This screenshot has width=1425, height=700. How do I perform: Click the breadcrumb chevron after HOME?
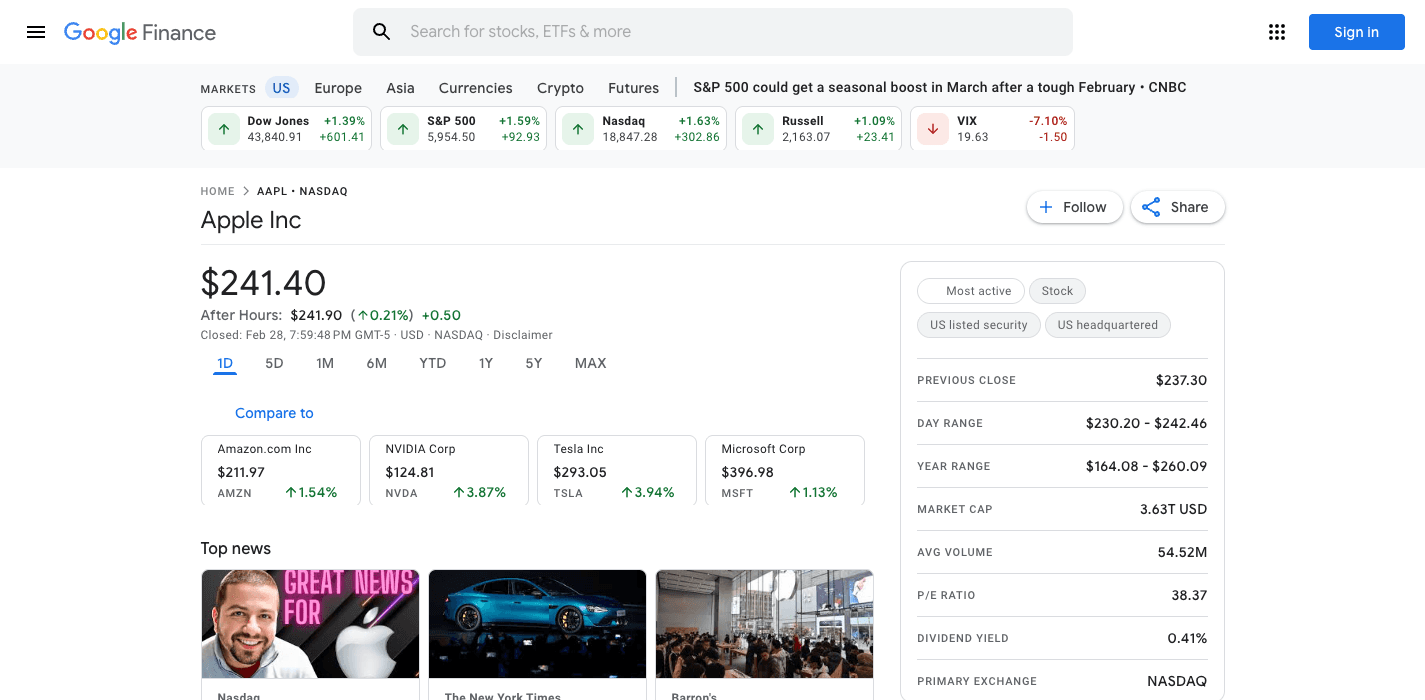click(246, 191)
